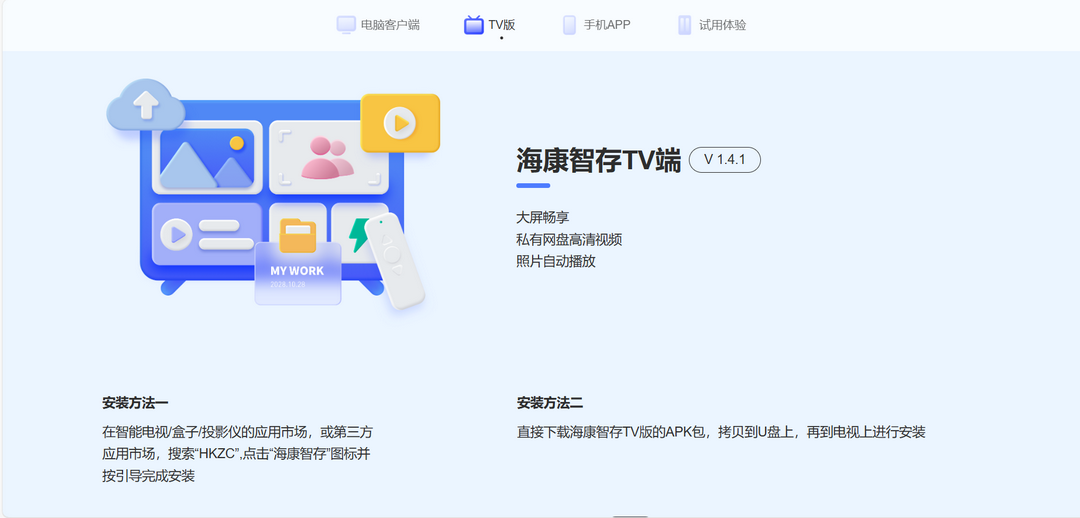Click the 安装方法一 heading
The image size is (1080, 518).
pos(135,403)
